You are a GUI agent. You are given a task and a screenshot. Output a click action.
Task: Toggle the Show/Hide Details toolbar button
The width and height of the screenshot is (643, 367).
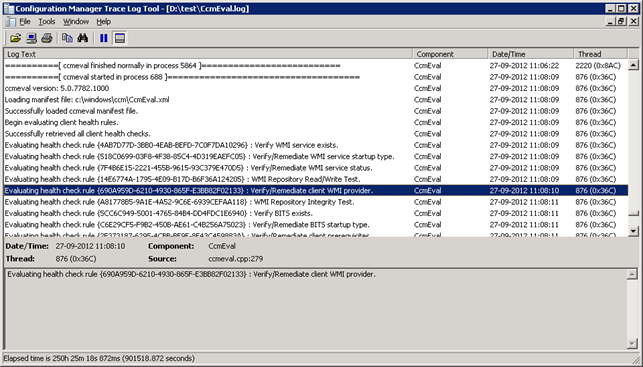pyautogui.click(x=120, y=38)
